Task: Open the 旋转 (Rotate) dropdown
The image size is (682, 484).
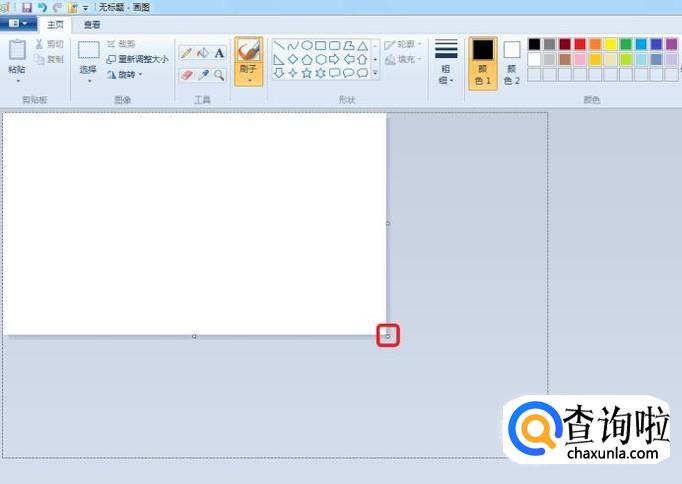Action: point(125,74)
